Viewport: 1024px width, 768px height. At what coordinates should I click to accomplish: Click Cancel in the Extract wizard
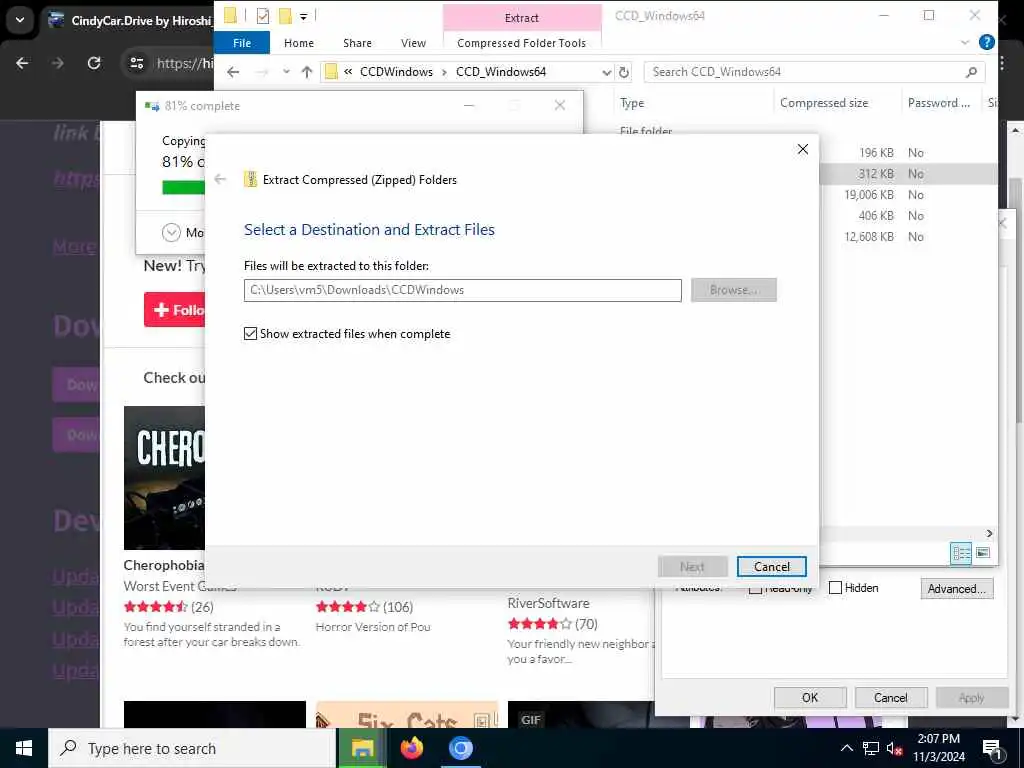coord(771,567)
